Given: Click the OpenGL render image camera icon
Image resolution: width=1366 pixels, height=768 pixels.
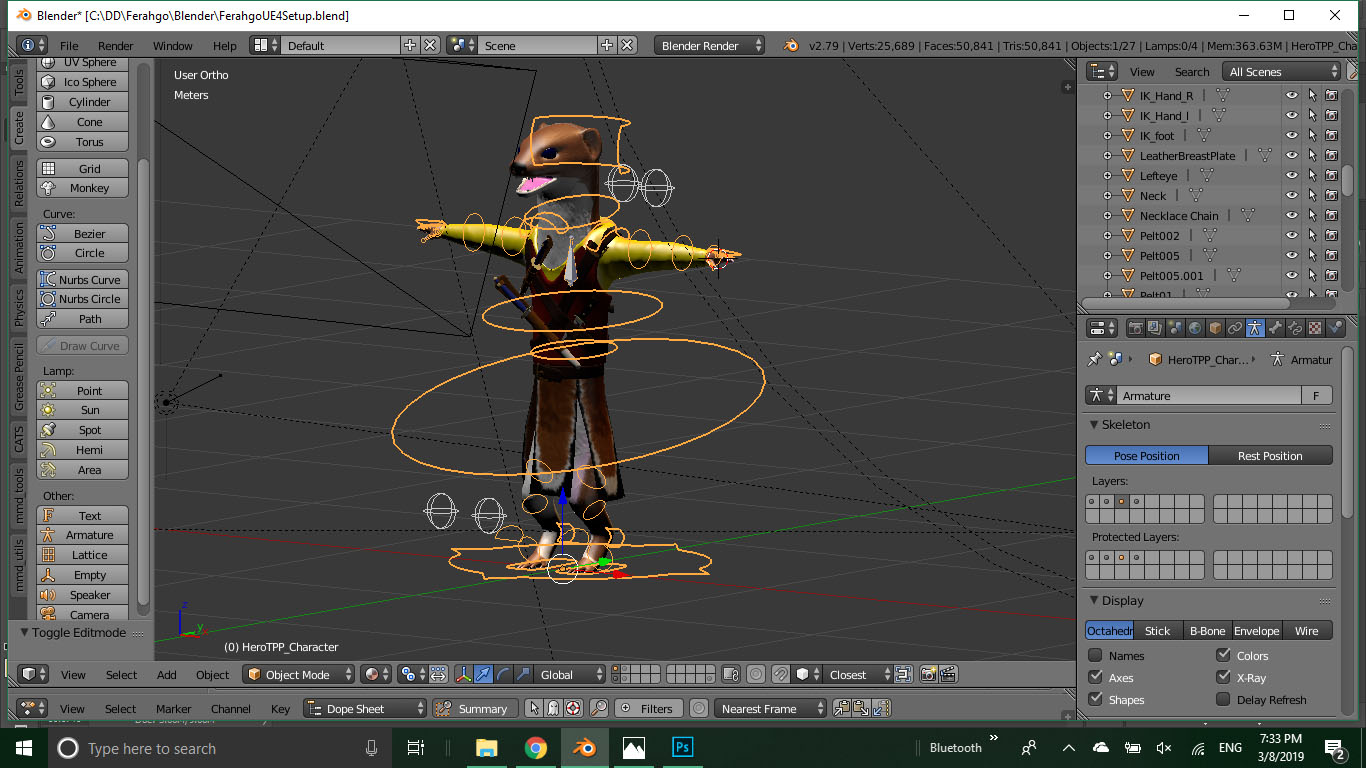Looking at the screenshot, I should 929,675.
